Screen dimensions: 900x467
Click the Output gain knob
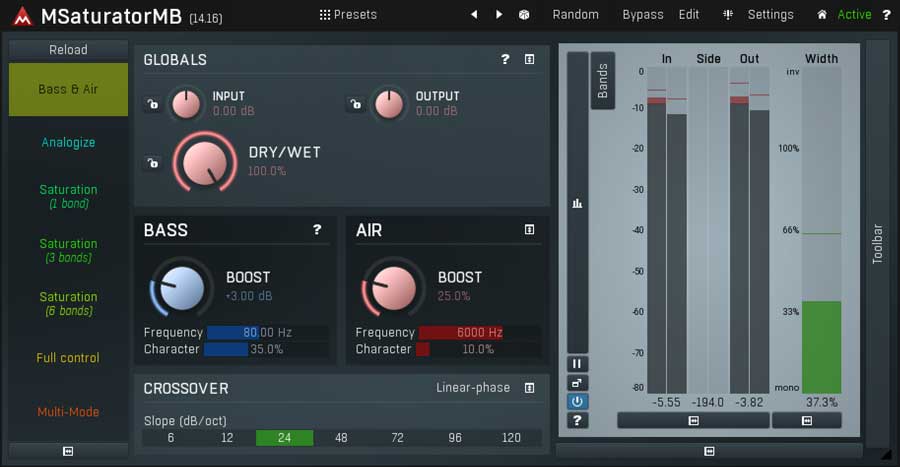pyautogui.click(x=389, y=104)
